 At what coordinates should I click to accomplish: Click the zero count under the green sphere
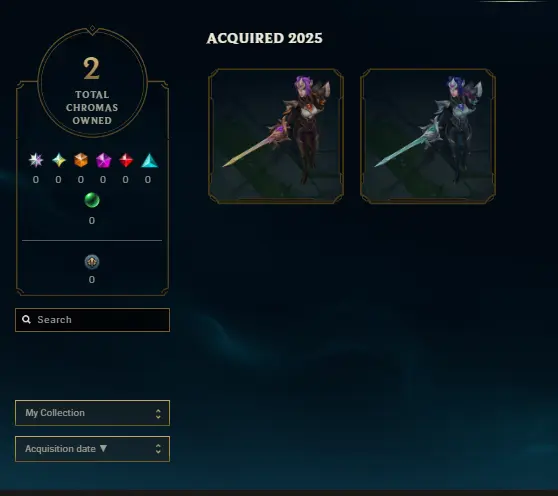click(92, 221)
